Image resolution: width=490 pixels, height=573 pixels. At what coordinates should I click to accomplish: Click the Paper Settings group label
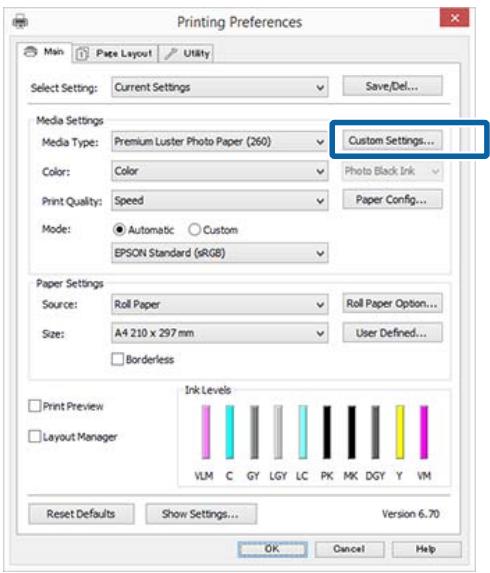click(70, 284)
